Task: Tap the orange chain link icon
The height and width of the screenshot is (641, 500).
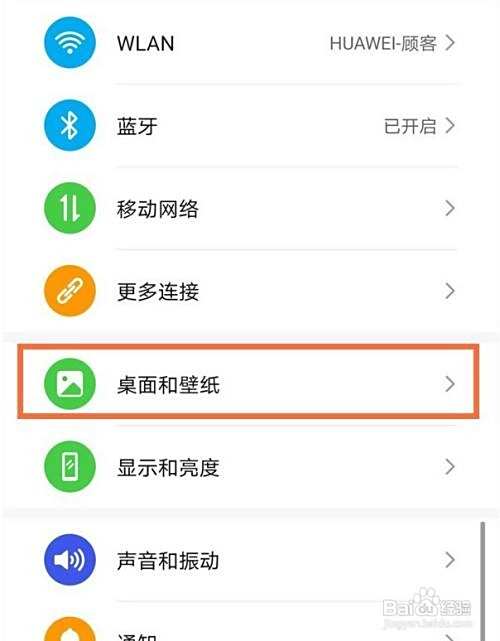Action: [70, 291]
